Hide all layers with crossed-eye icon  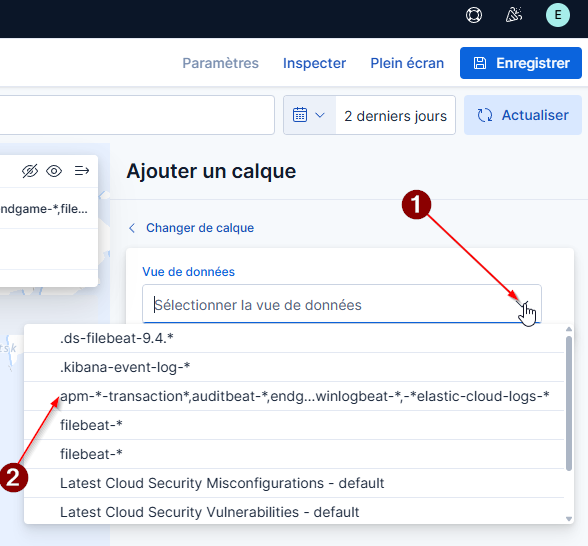tap(30, 171)
